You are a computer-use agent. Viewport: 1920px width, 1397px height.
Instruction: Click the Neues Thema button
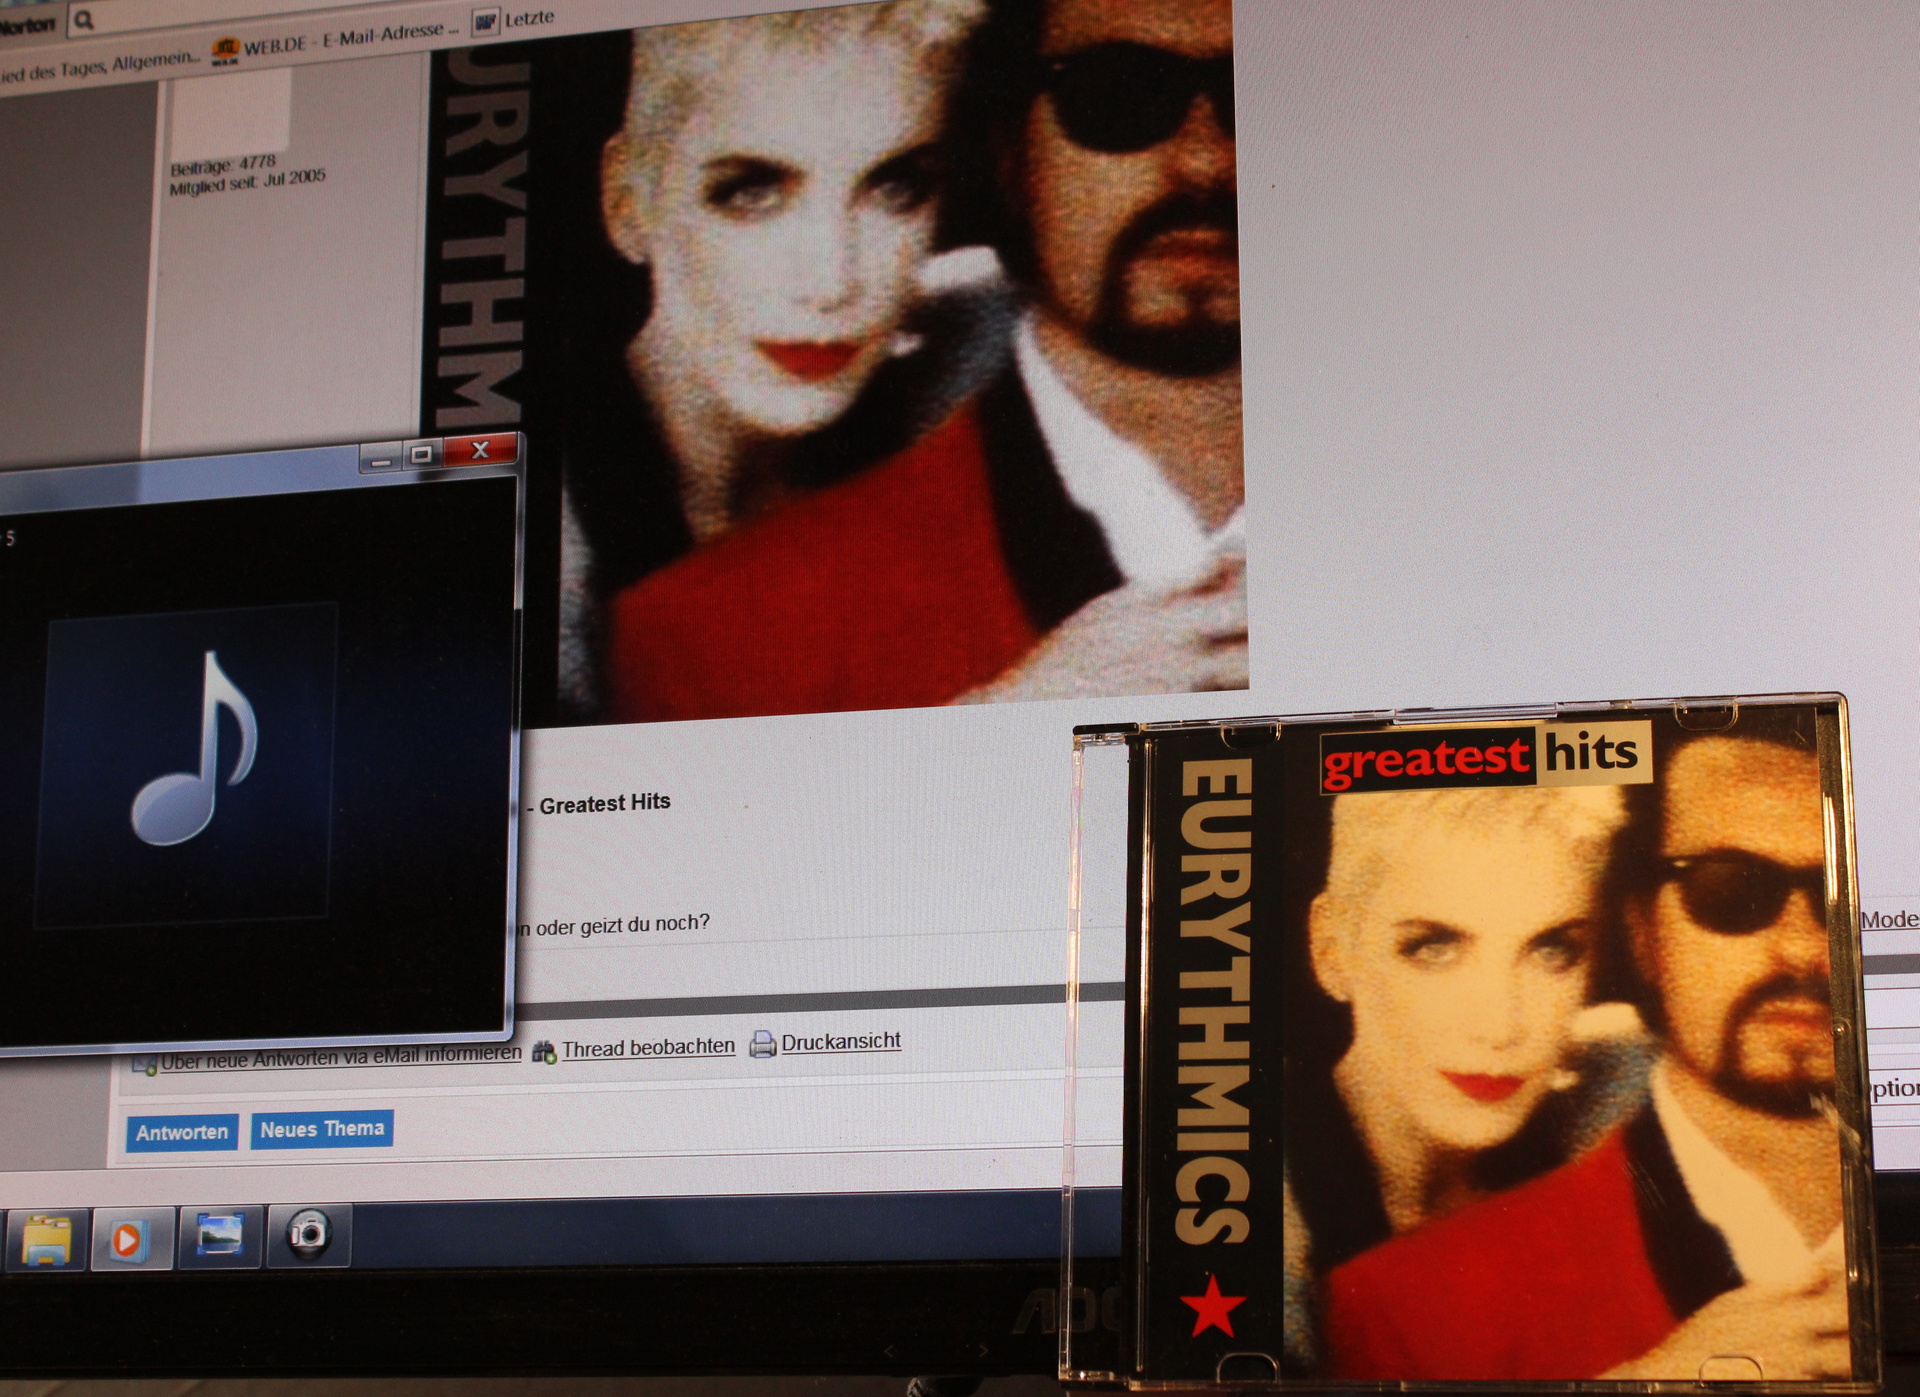pos(322,1129)
